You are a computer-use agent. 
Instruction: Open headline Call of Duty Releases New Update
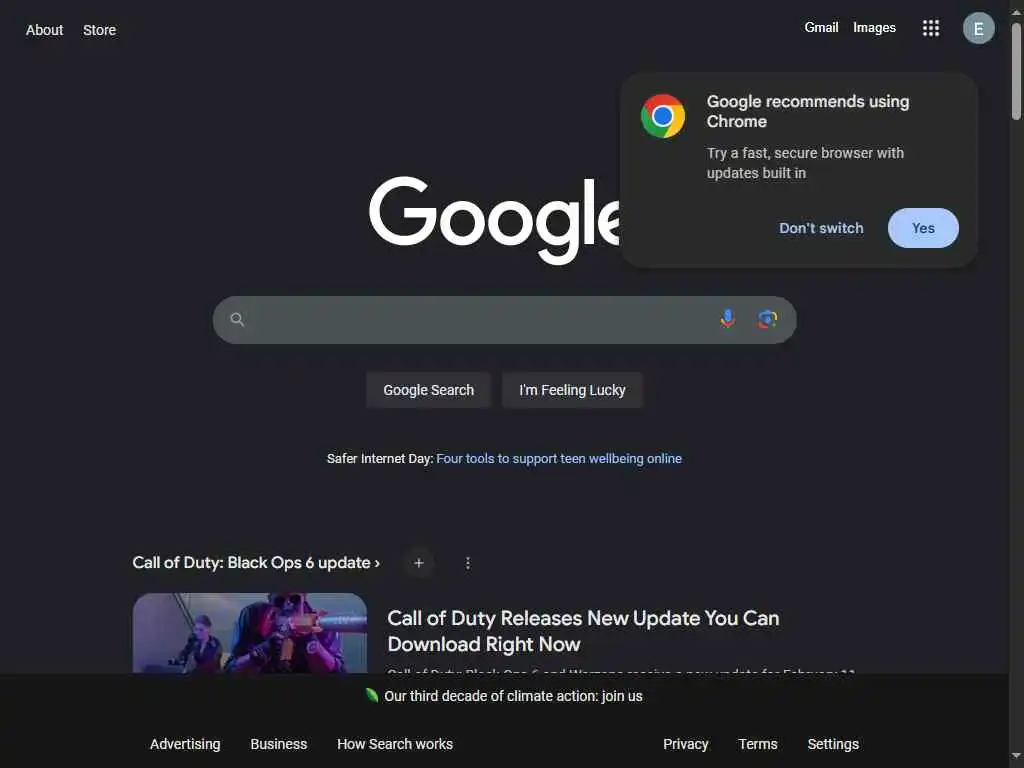(583, 631)
